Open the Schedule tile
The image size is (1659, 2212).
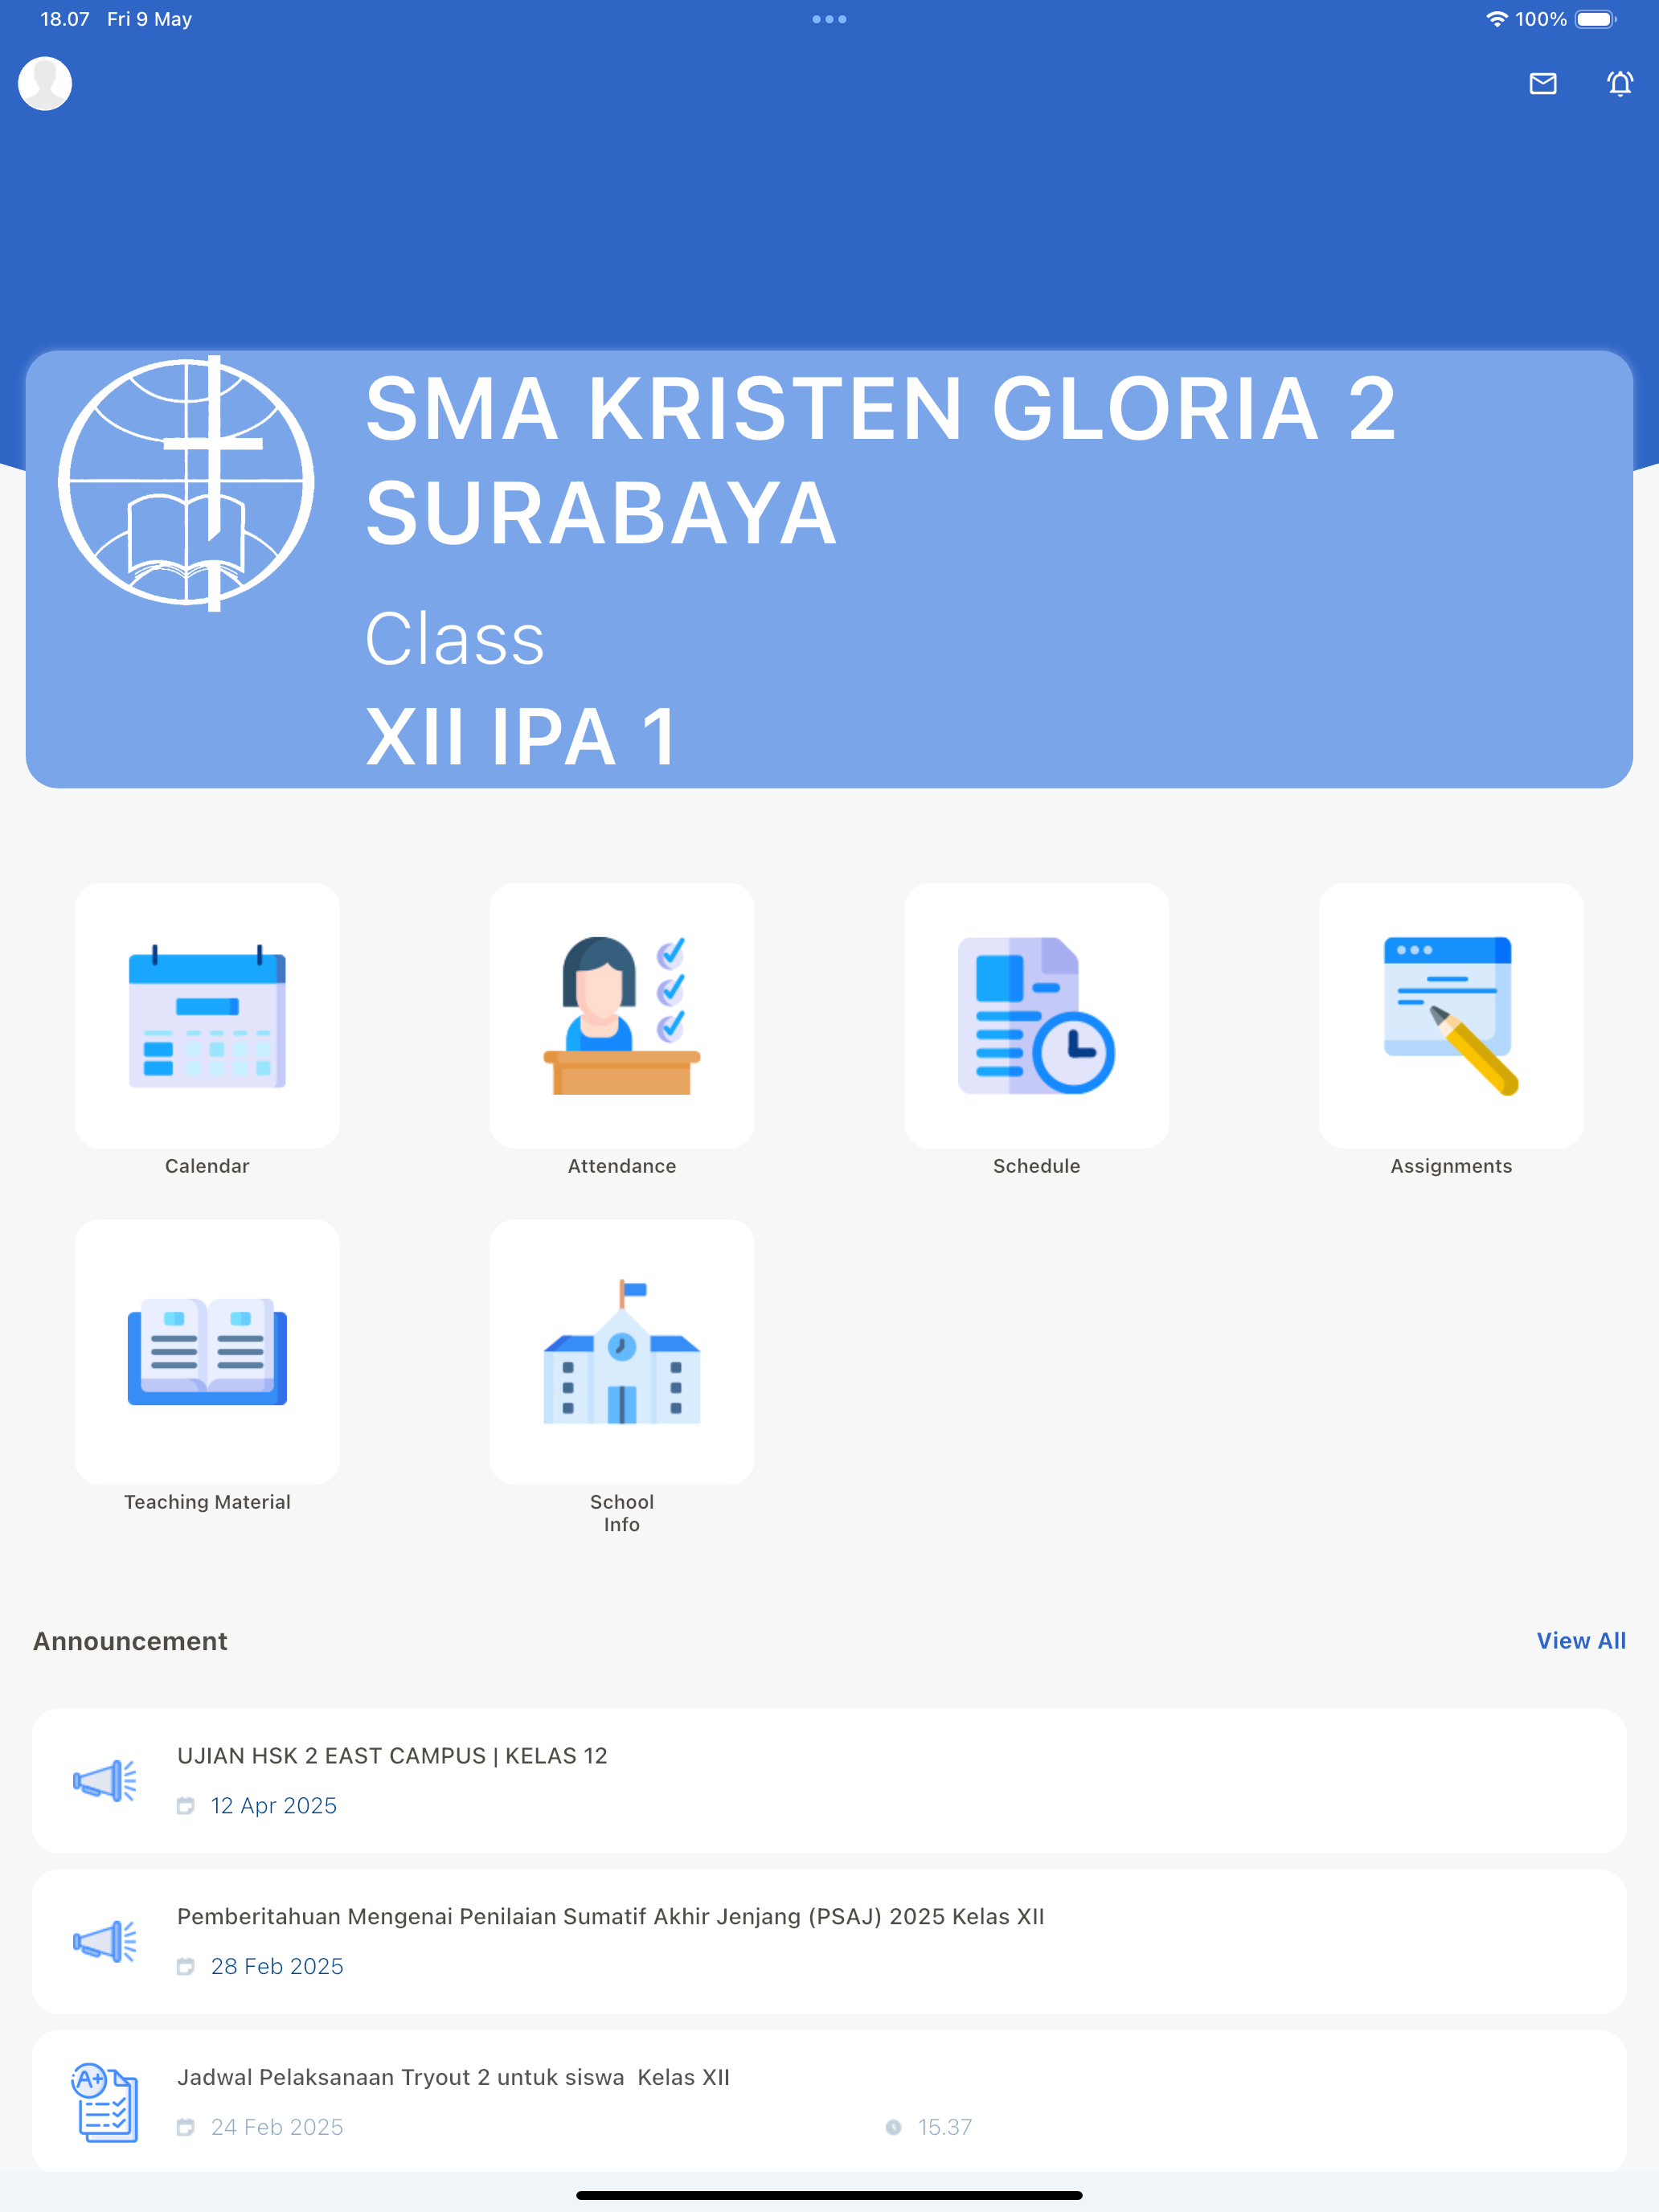click(1036, 1015)
